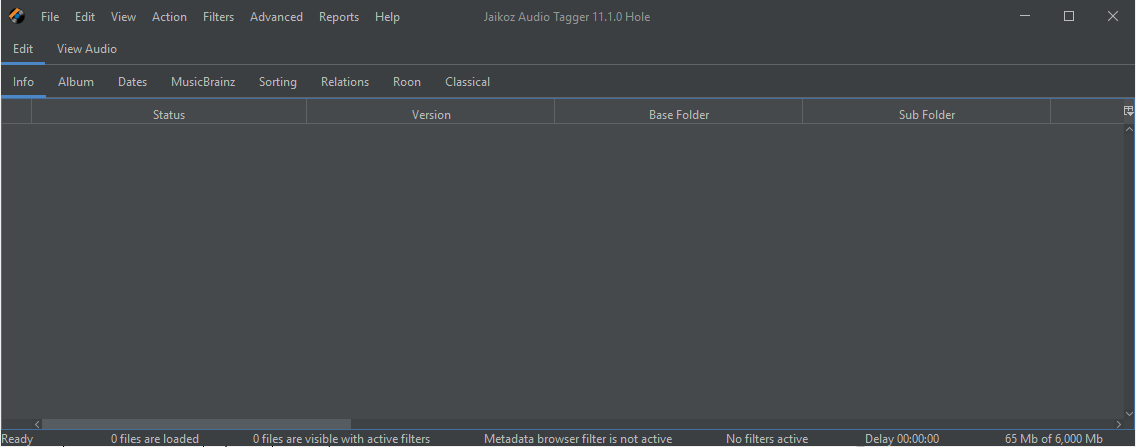Close the Jaikoz Audio Tagger window
This screenshot has height=447, width=1136.
tap(1113, 16)
